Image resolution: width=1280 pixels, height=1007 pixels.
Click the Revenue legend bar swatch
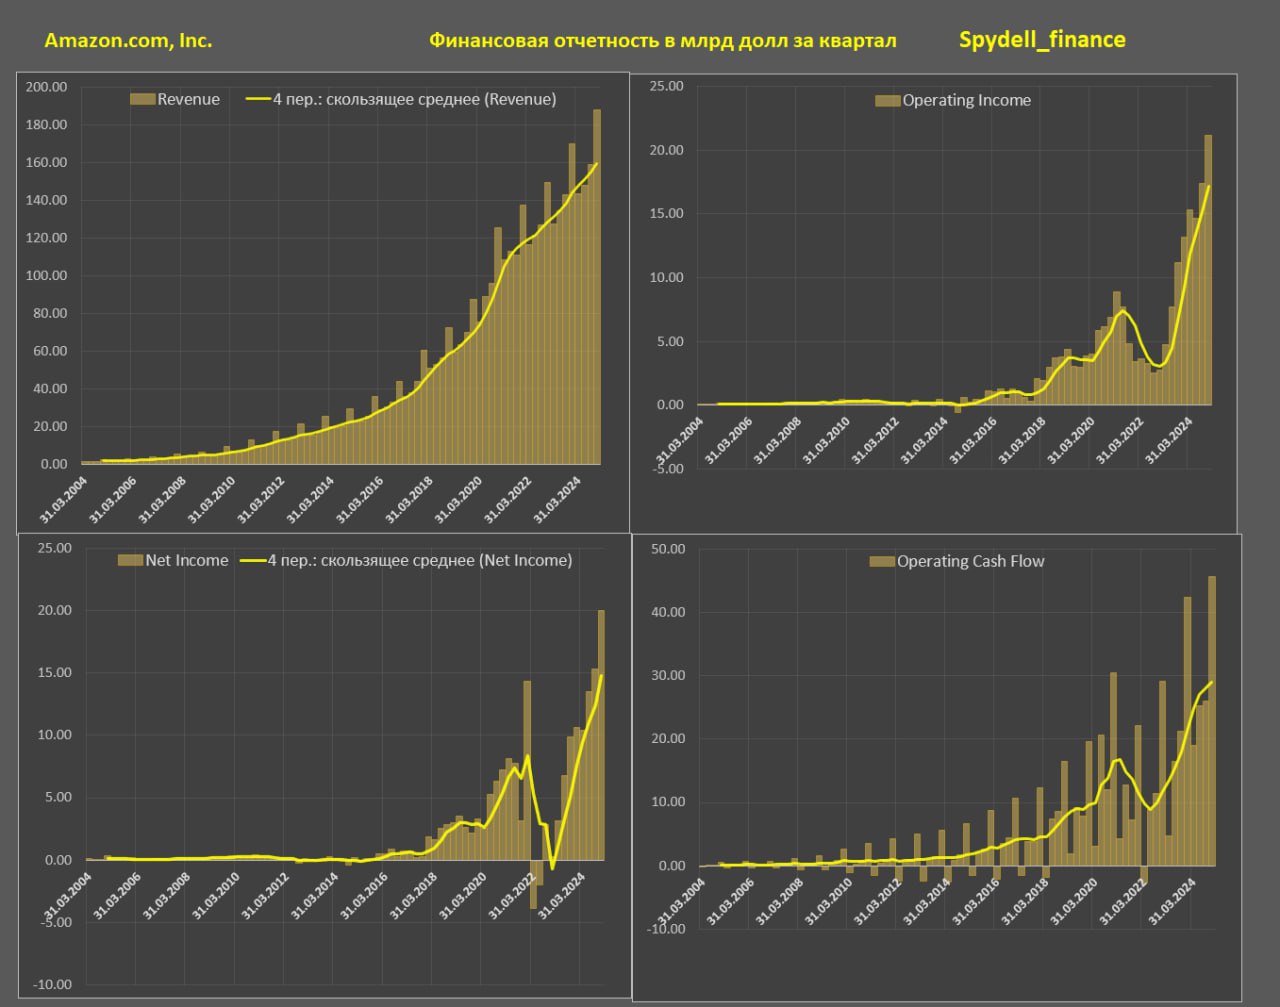143,99
